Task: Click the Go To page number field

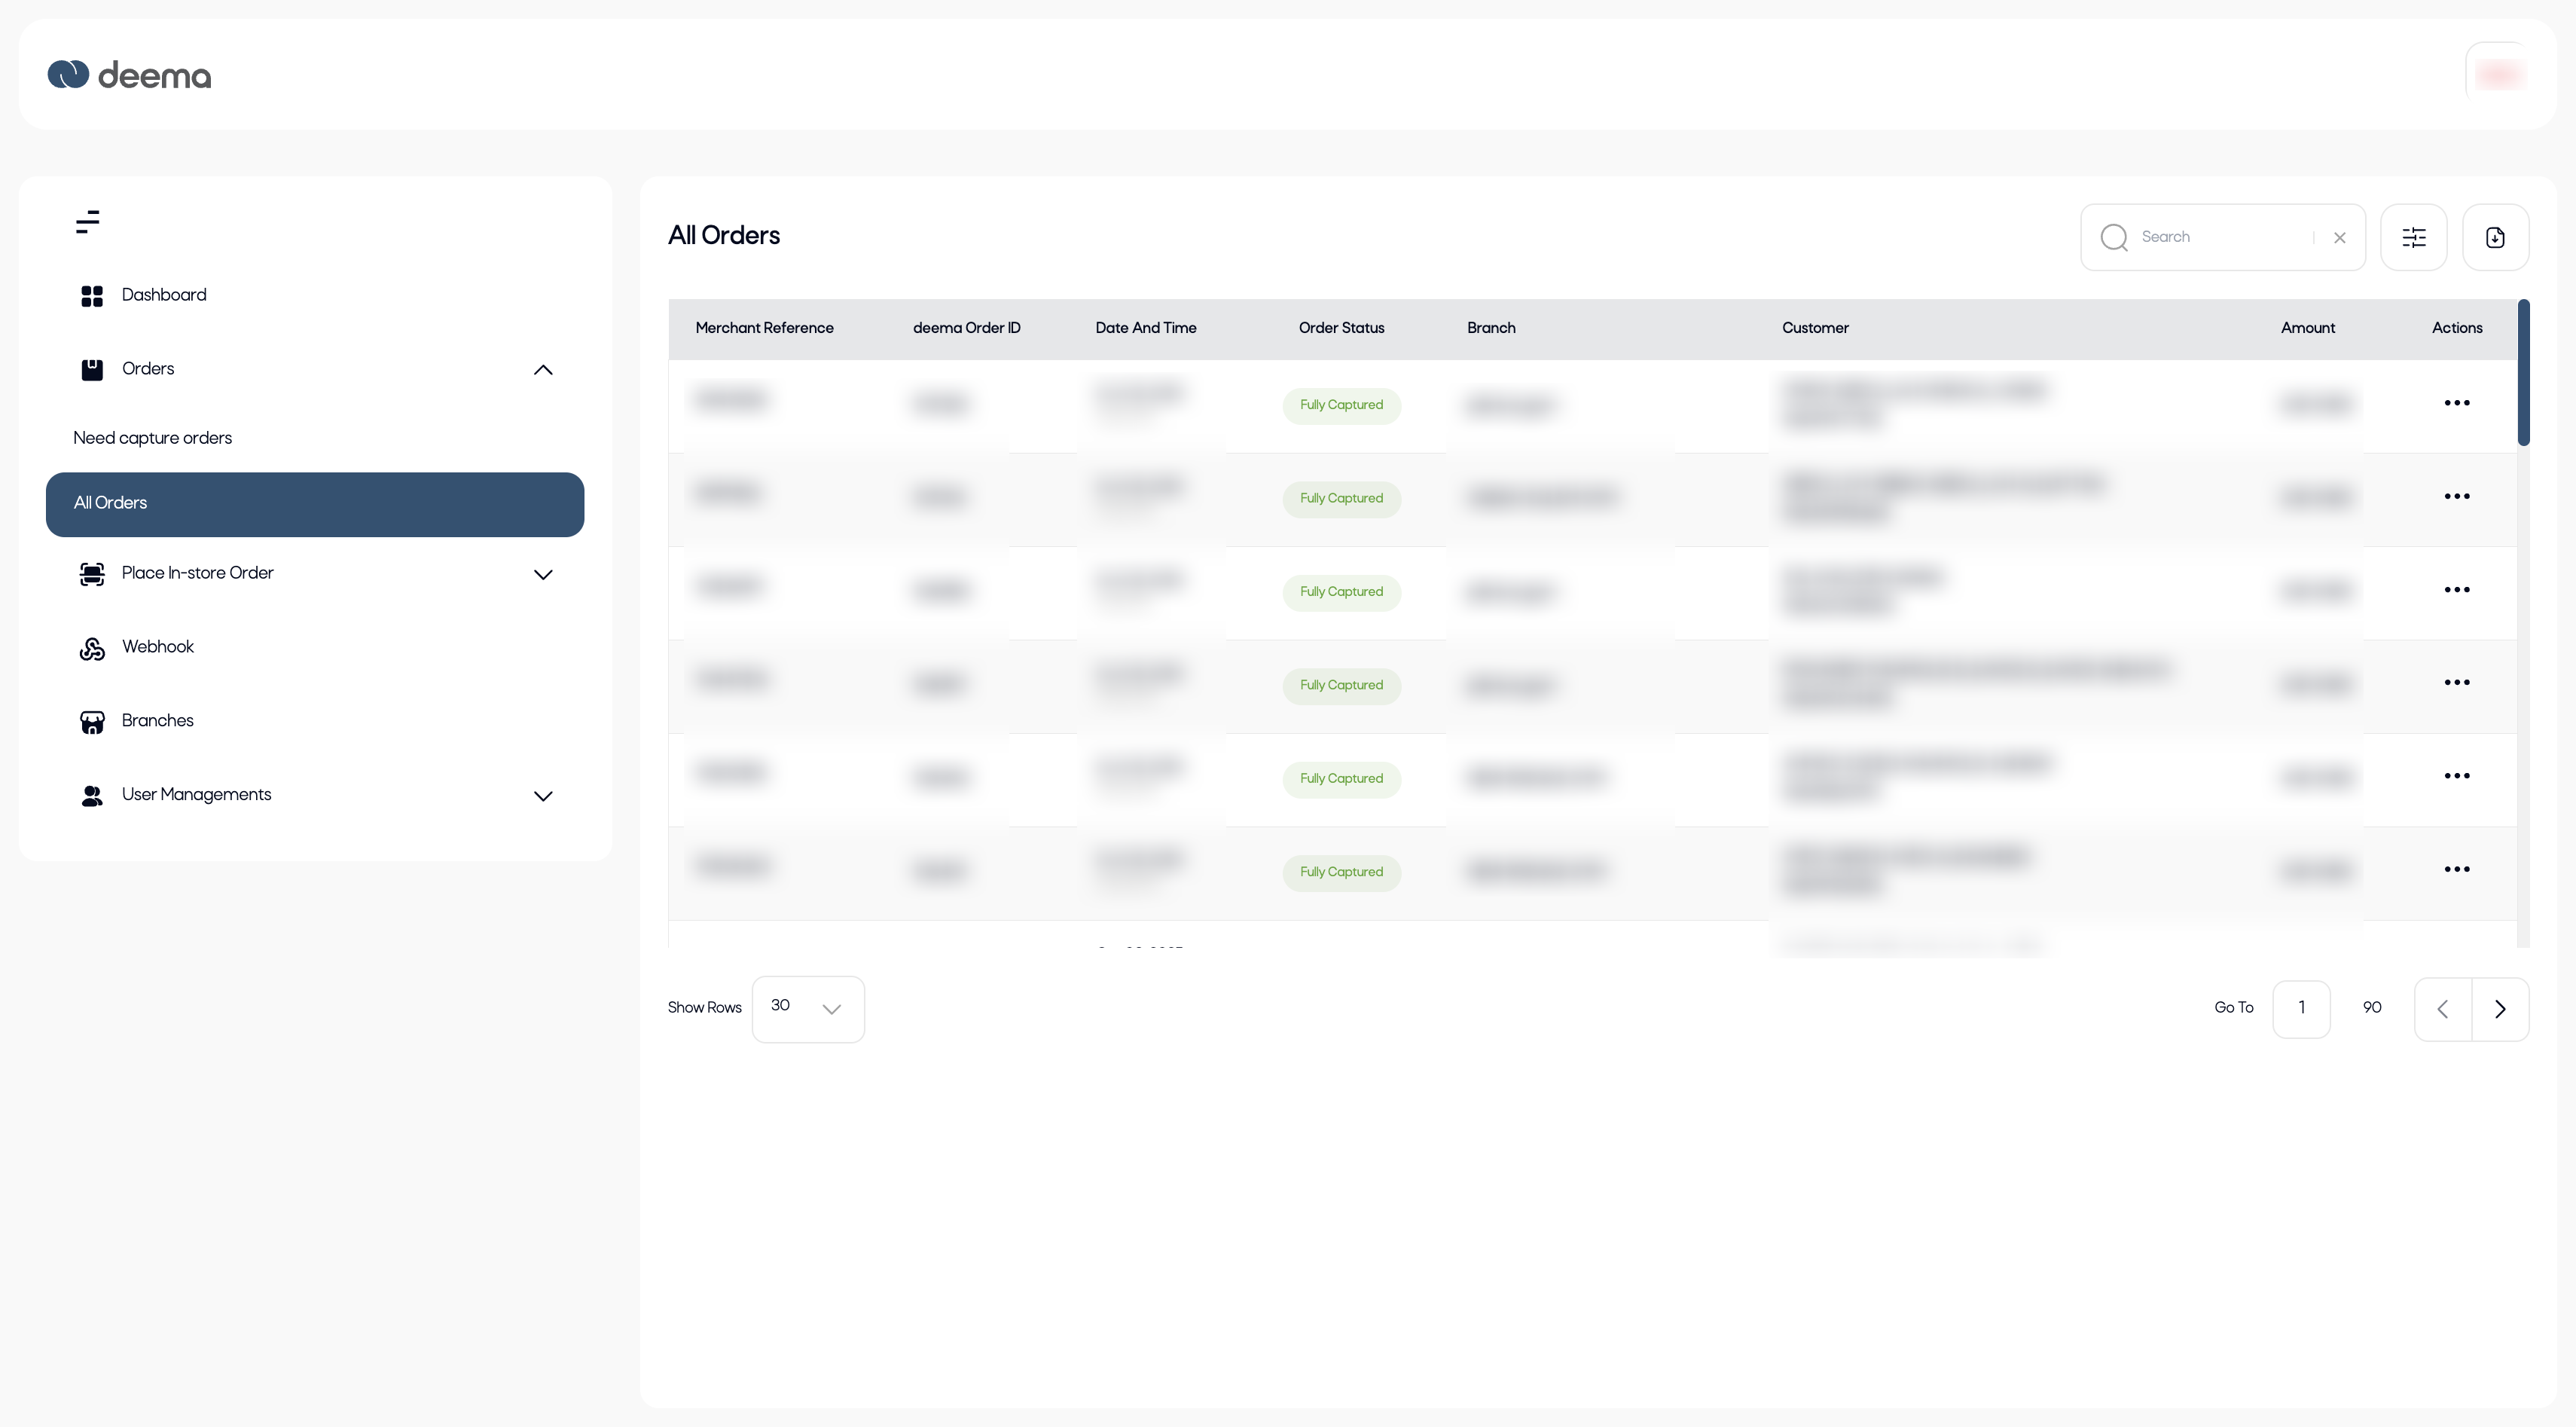Action: tap(2301, 1009)
